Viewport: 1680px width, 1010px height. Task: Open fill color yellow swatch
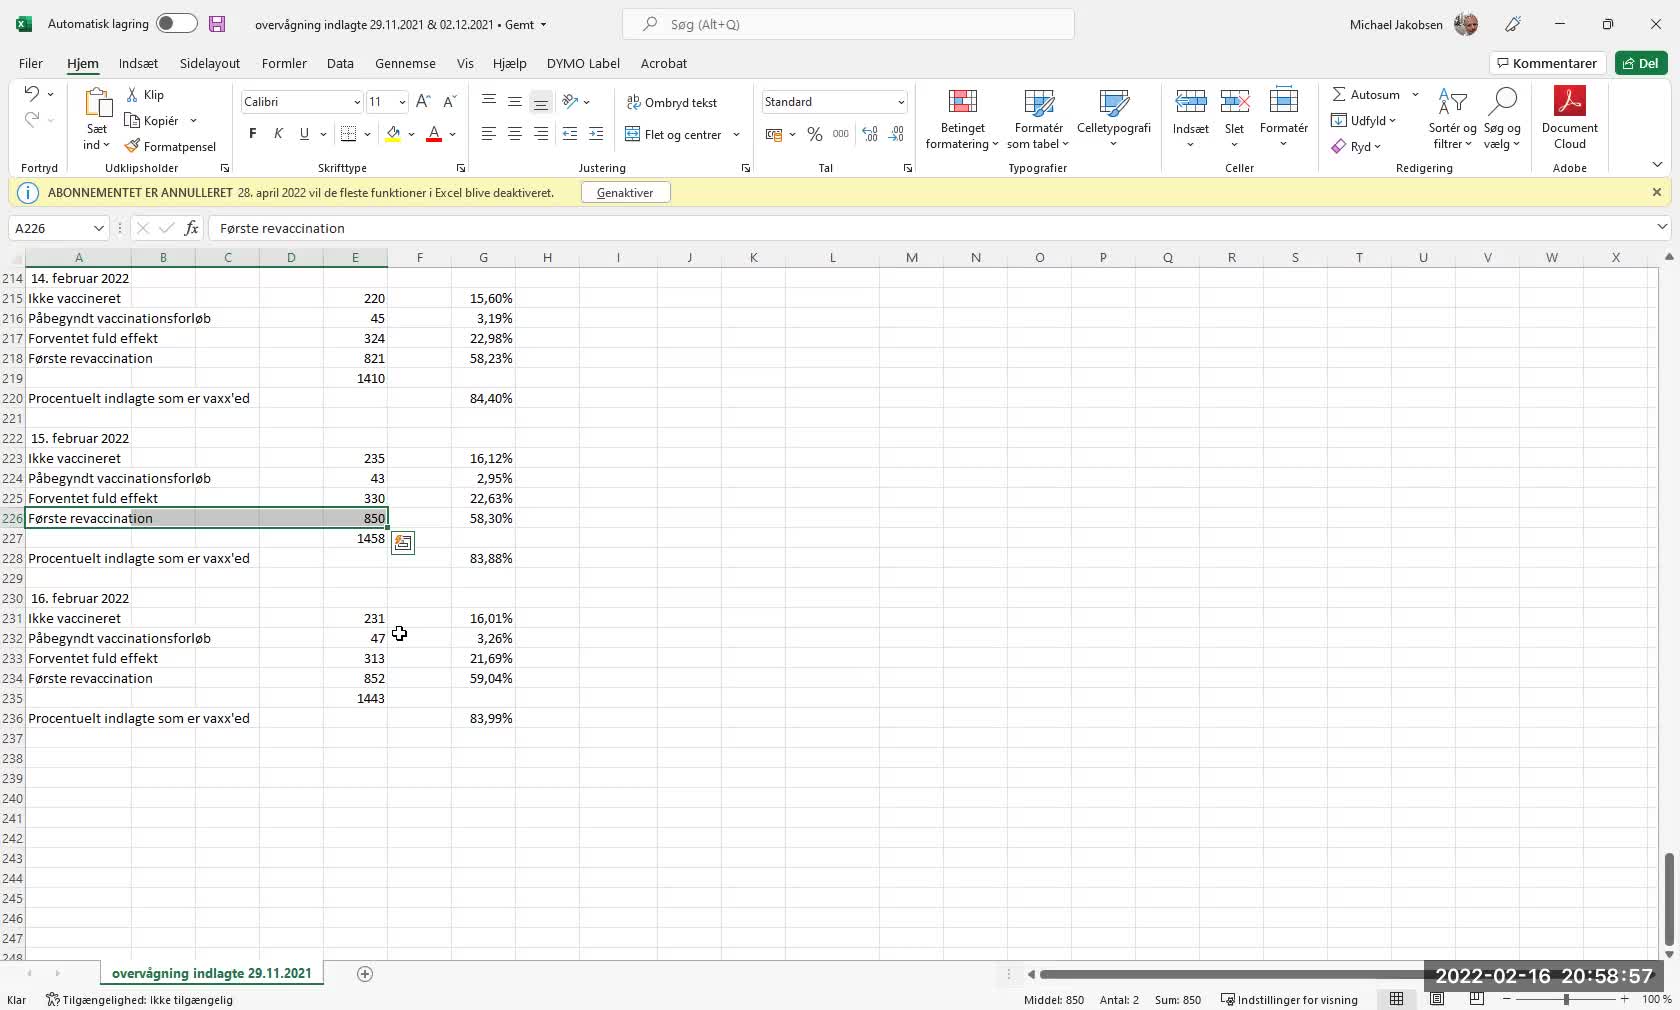(x=393, y=134)
